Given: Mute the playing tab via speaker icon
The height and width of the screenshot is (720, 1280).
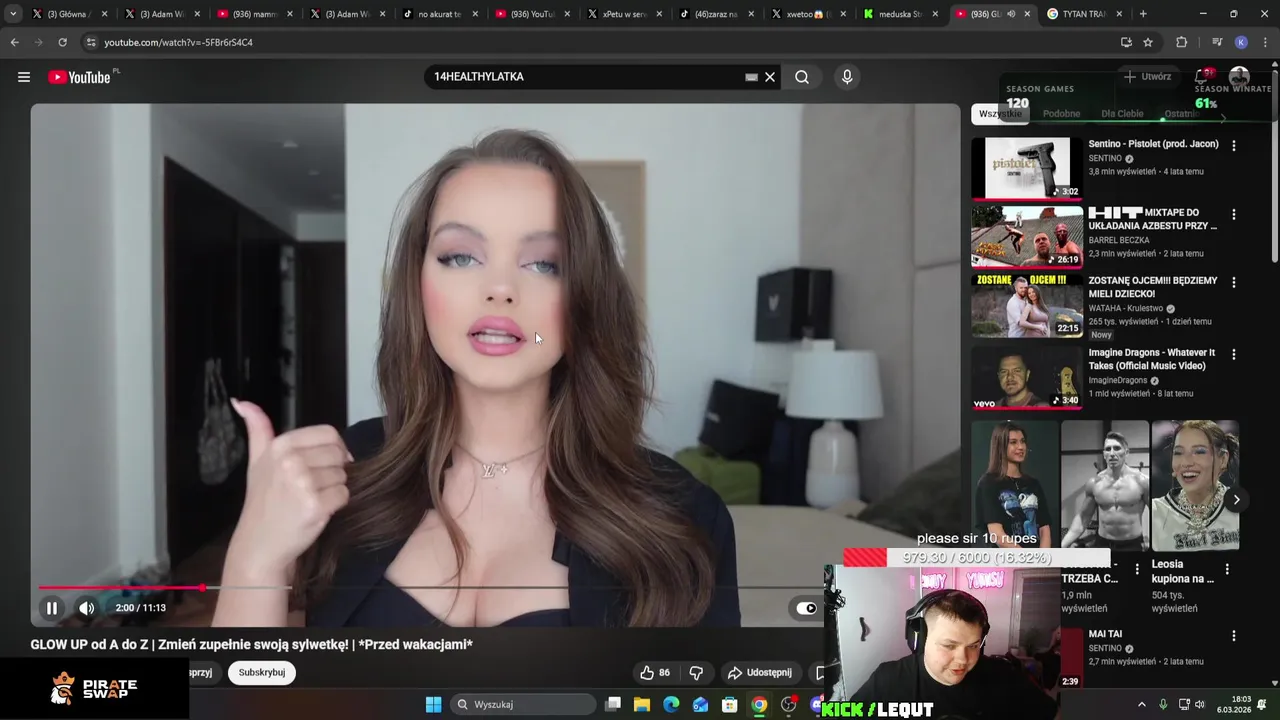Looking at the screenshot, I should tap(1010, 14).
